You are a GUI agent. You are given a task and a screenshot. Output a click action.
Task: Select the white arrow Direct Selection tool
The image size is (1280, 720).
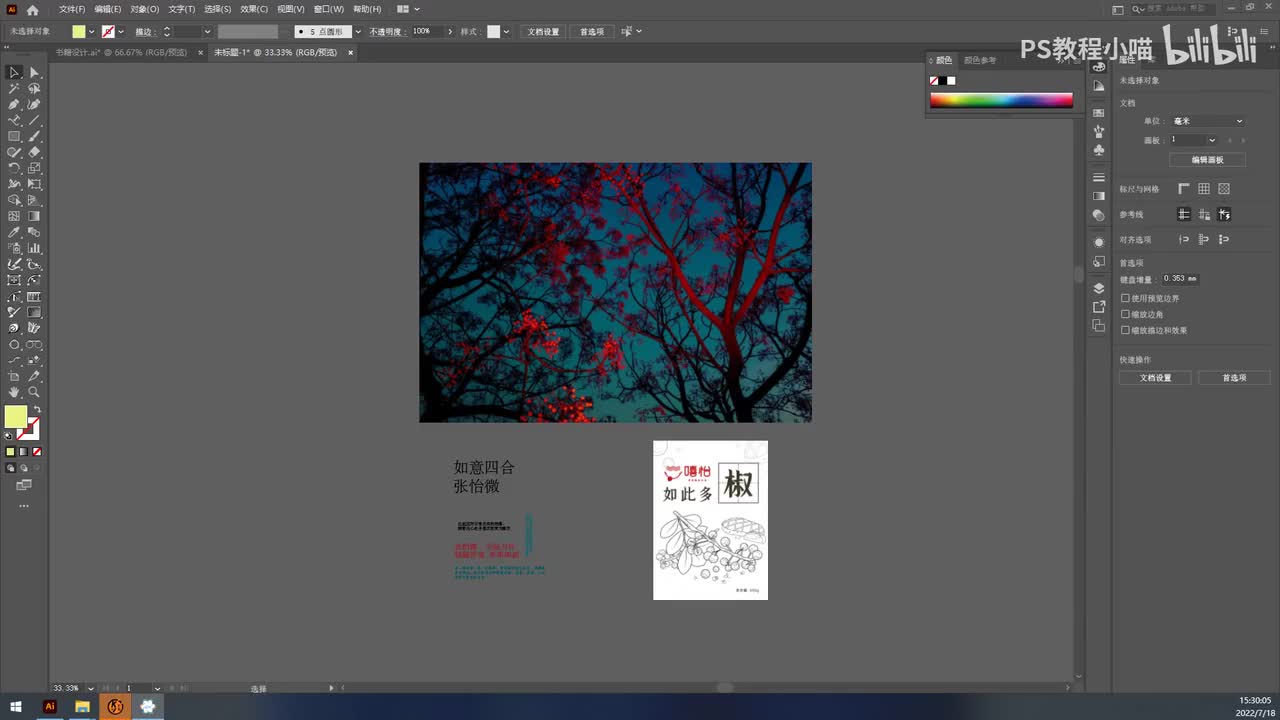pos(34,72)
